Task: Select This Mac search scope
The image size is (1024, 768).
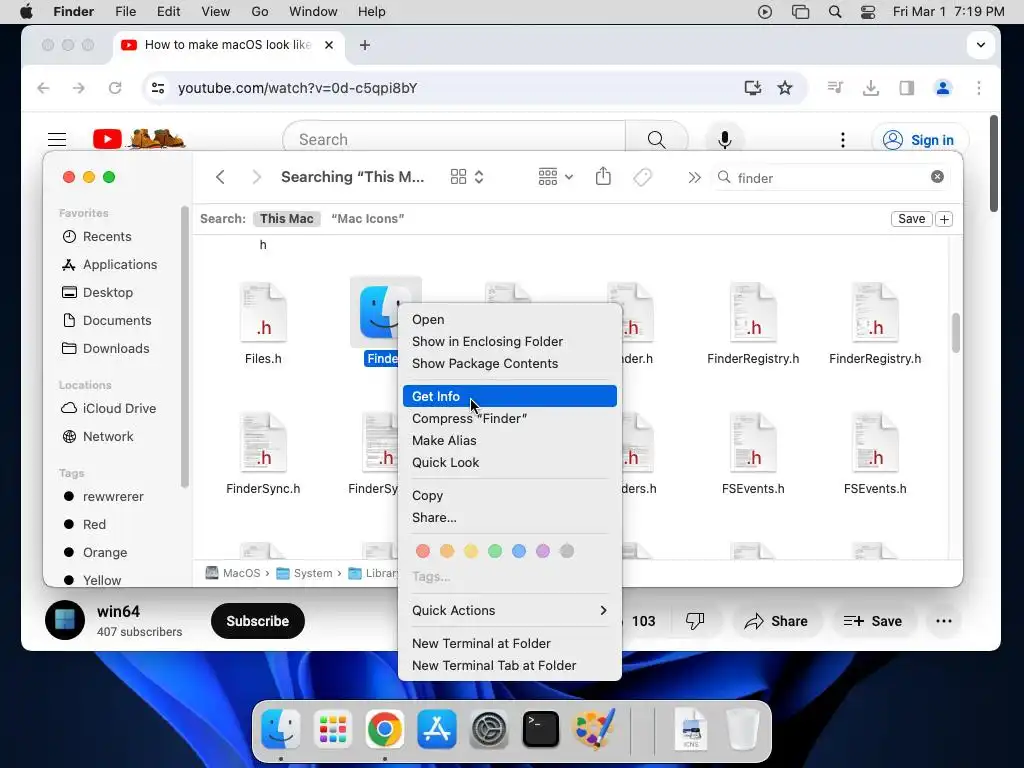Action: [x=287, y=219]
